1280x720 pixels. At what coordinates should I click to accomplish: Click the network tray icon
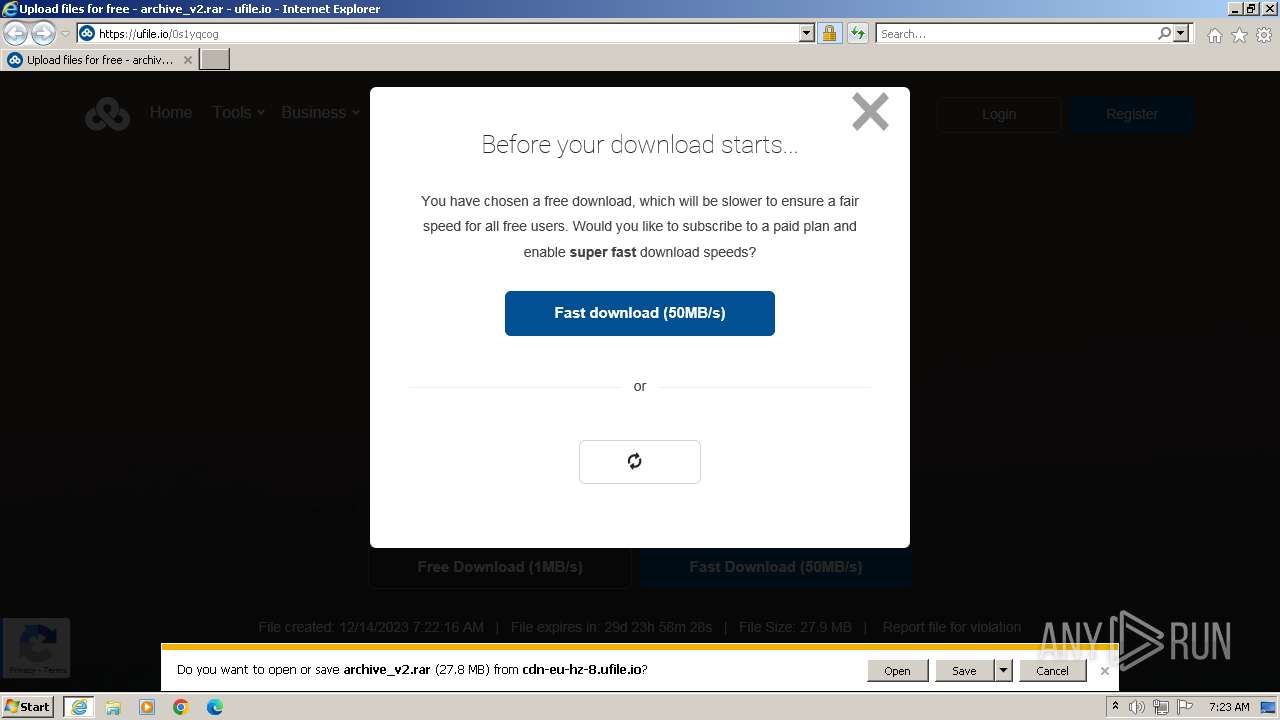pos(1161,707)
